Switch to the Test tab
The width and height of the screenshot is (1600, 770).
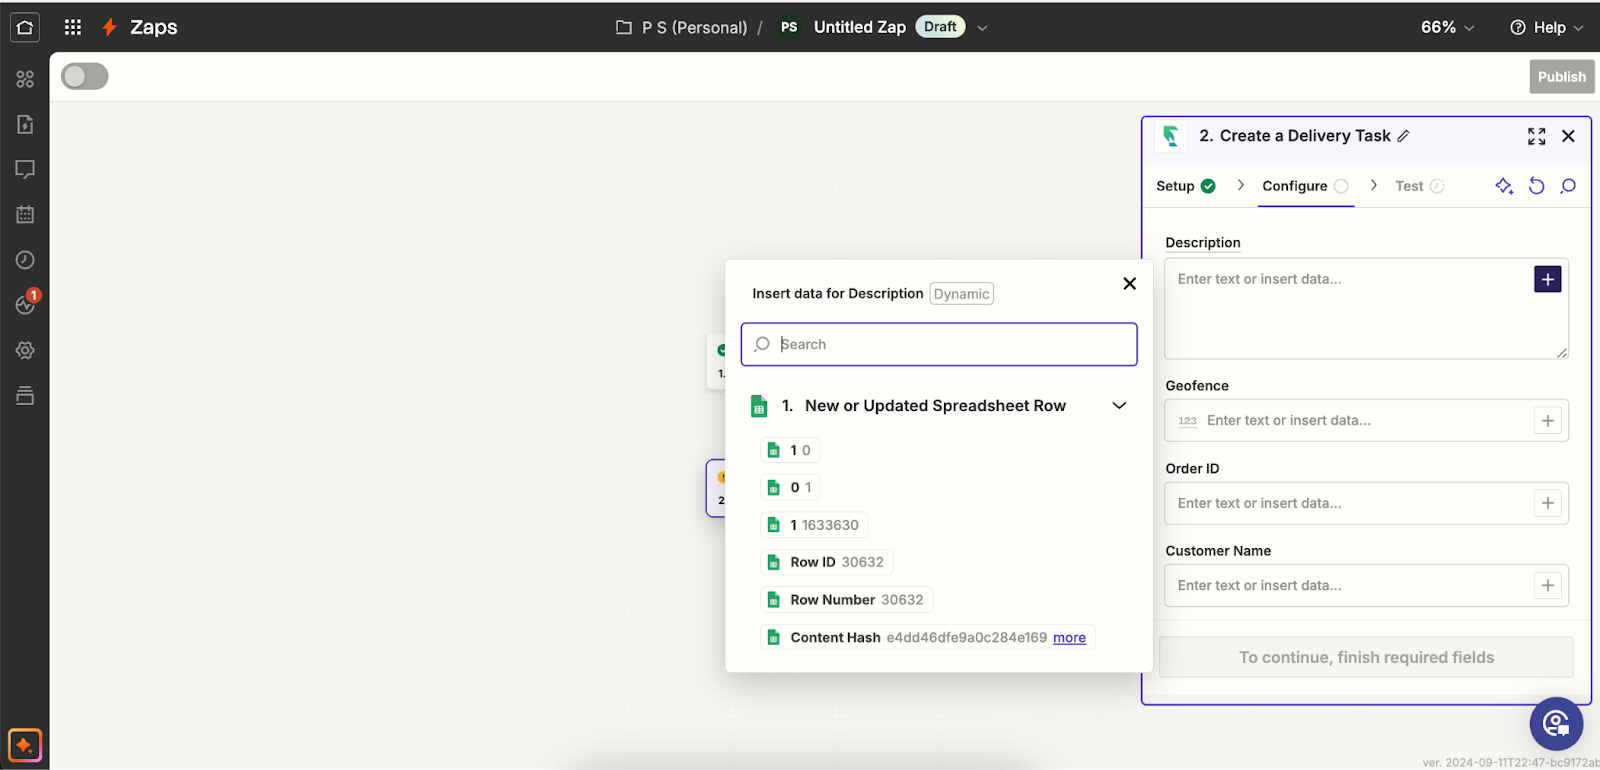point(1419,186)
